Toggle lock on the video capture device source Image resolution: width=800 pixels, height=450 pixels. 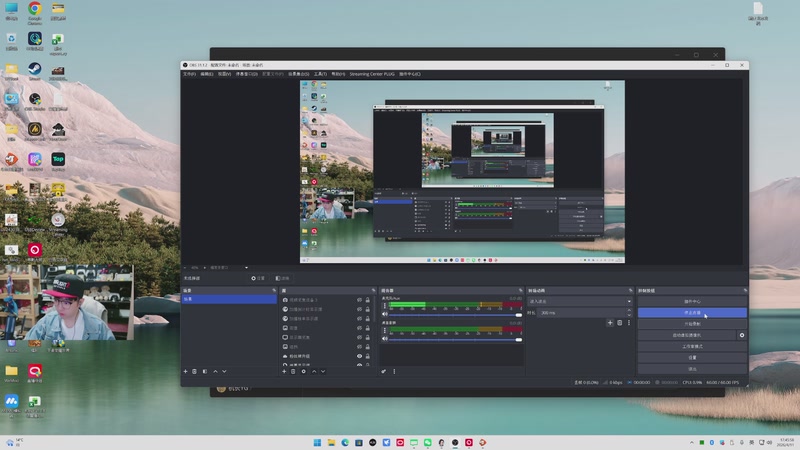[x=367, y=300]
